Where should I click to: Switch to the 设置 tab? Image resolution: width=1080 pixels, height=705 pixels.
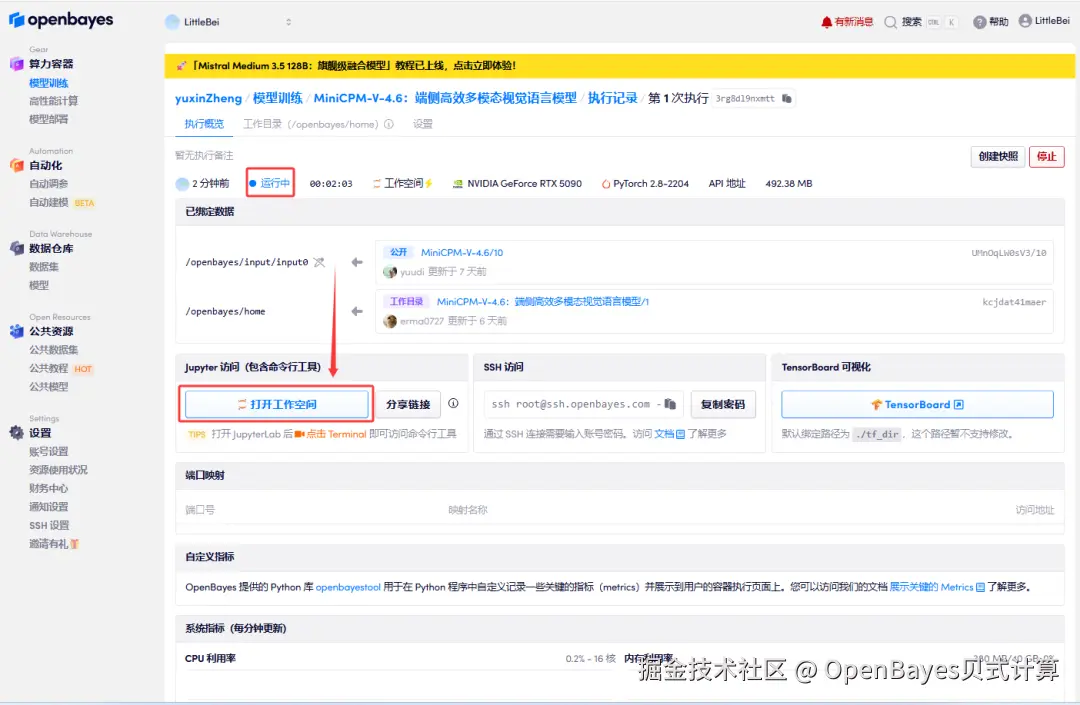(422, 124)
